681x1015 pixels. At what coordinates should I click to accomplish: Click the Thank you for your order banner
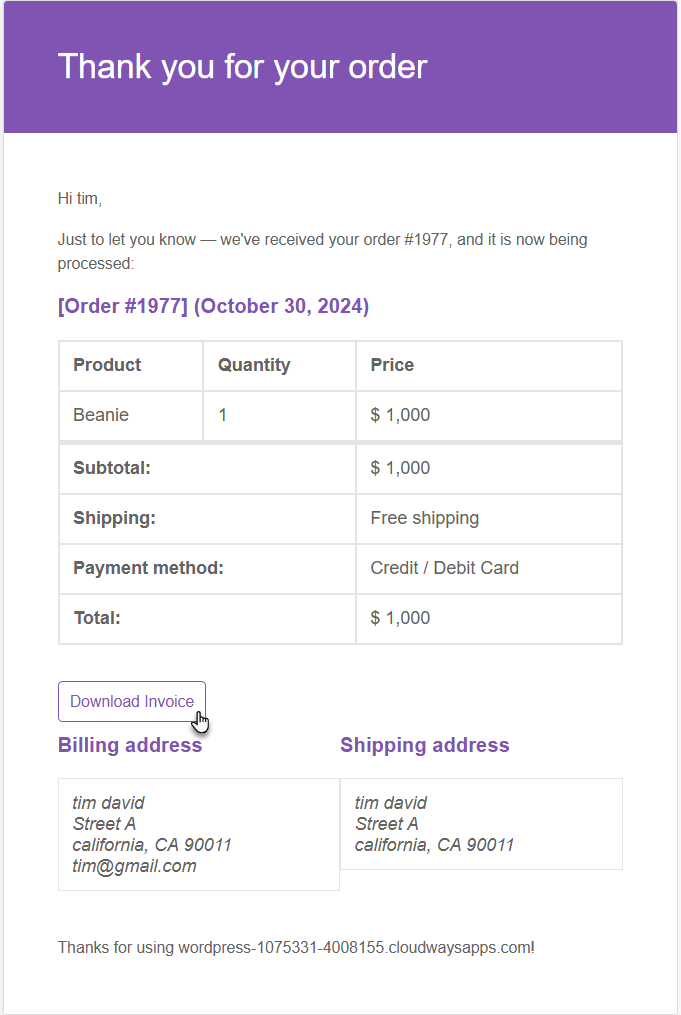[340, 67]
